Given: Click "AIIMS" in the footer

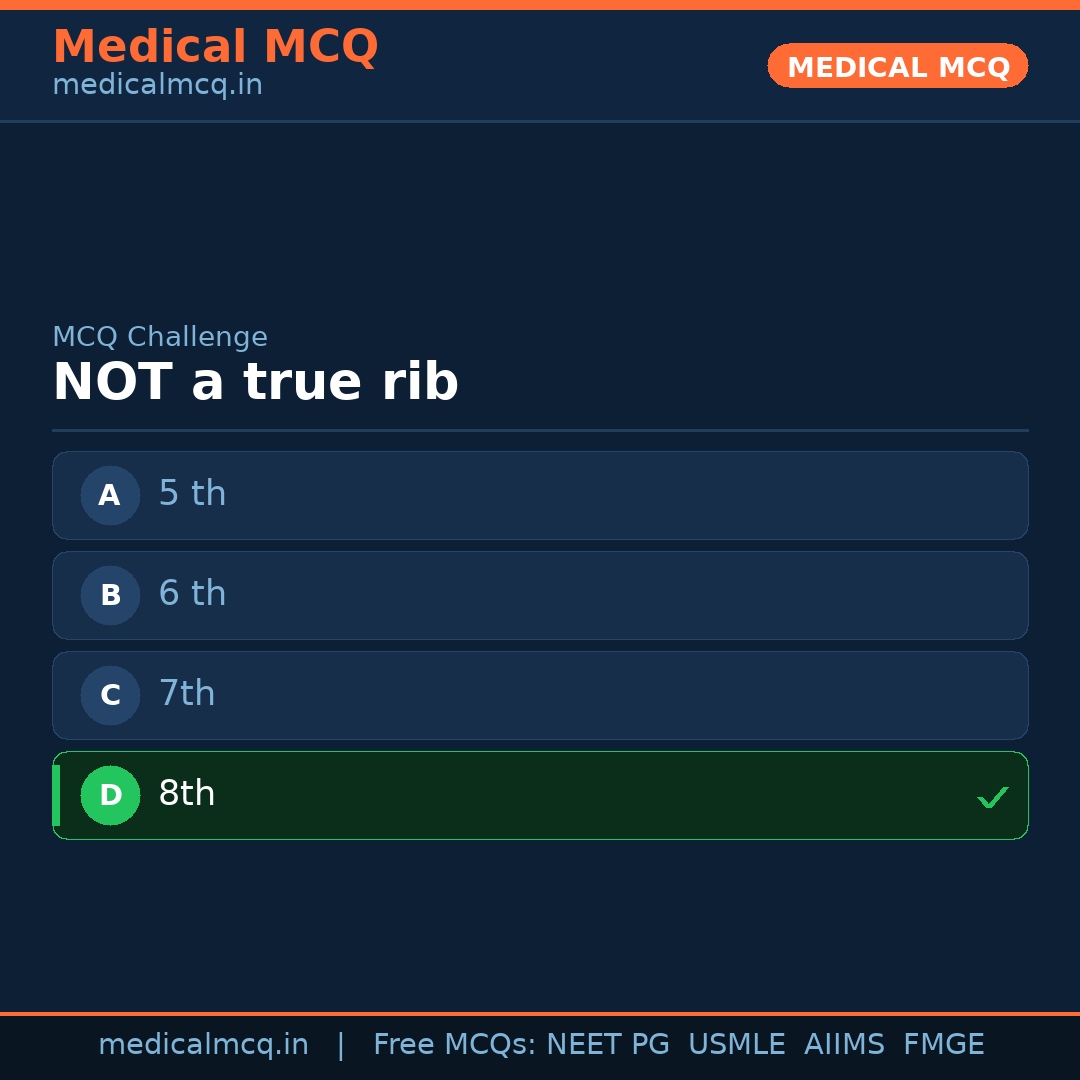Looking at the screenshot, I should 844,1045.
